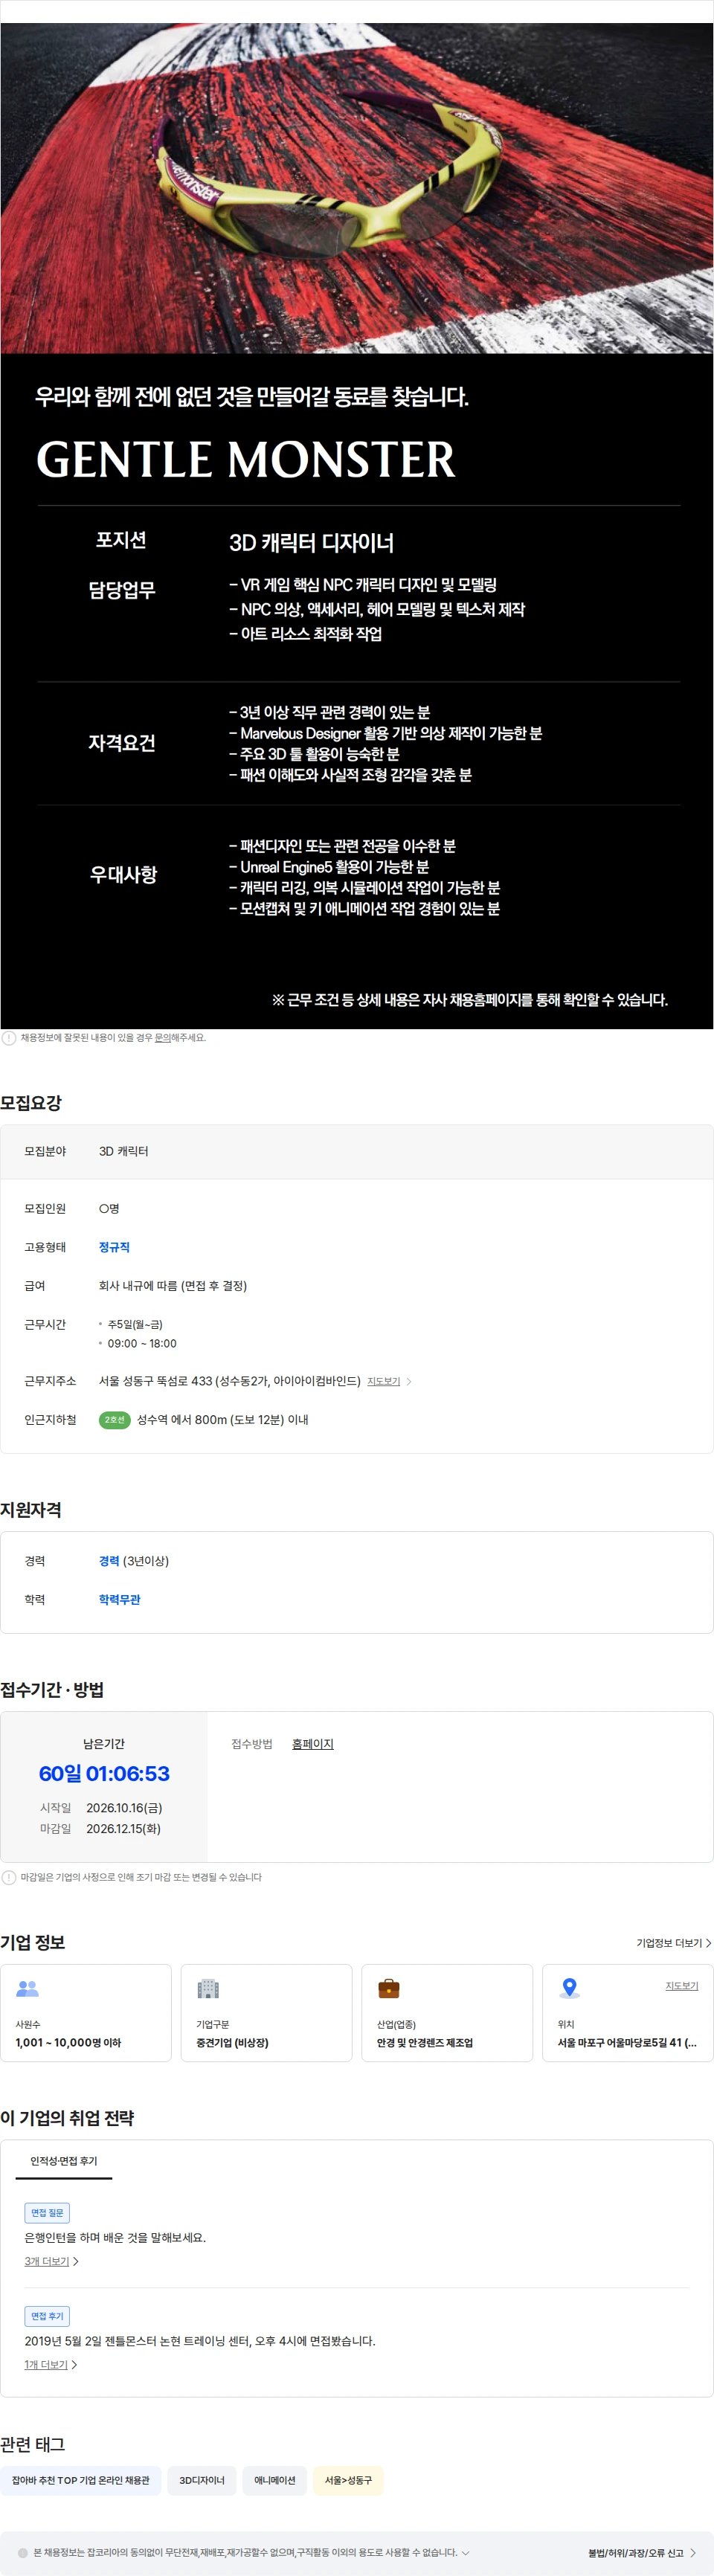Click the briefcase icon in 산업(업종) card

point(389,1988)
